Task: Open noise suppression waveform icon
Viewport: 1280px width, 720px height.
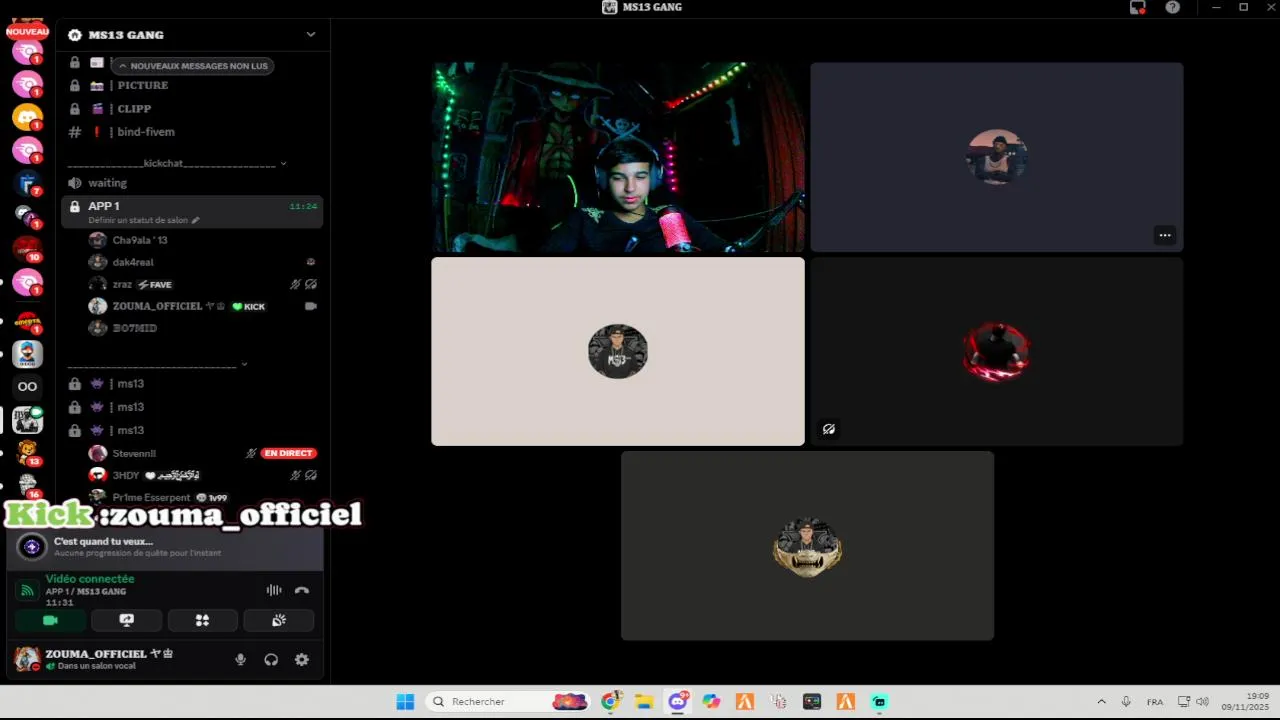Action: pyautogui.click(x=273, y=590)
